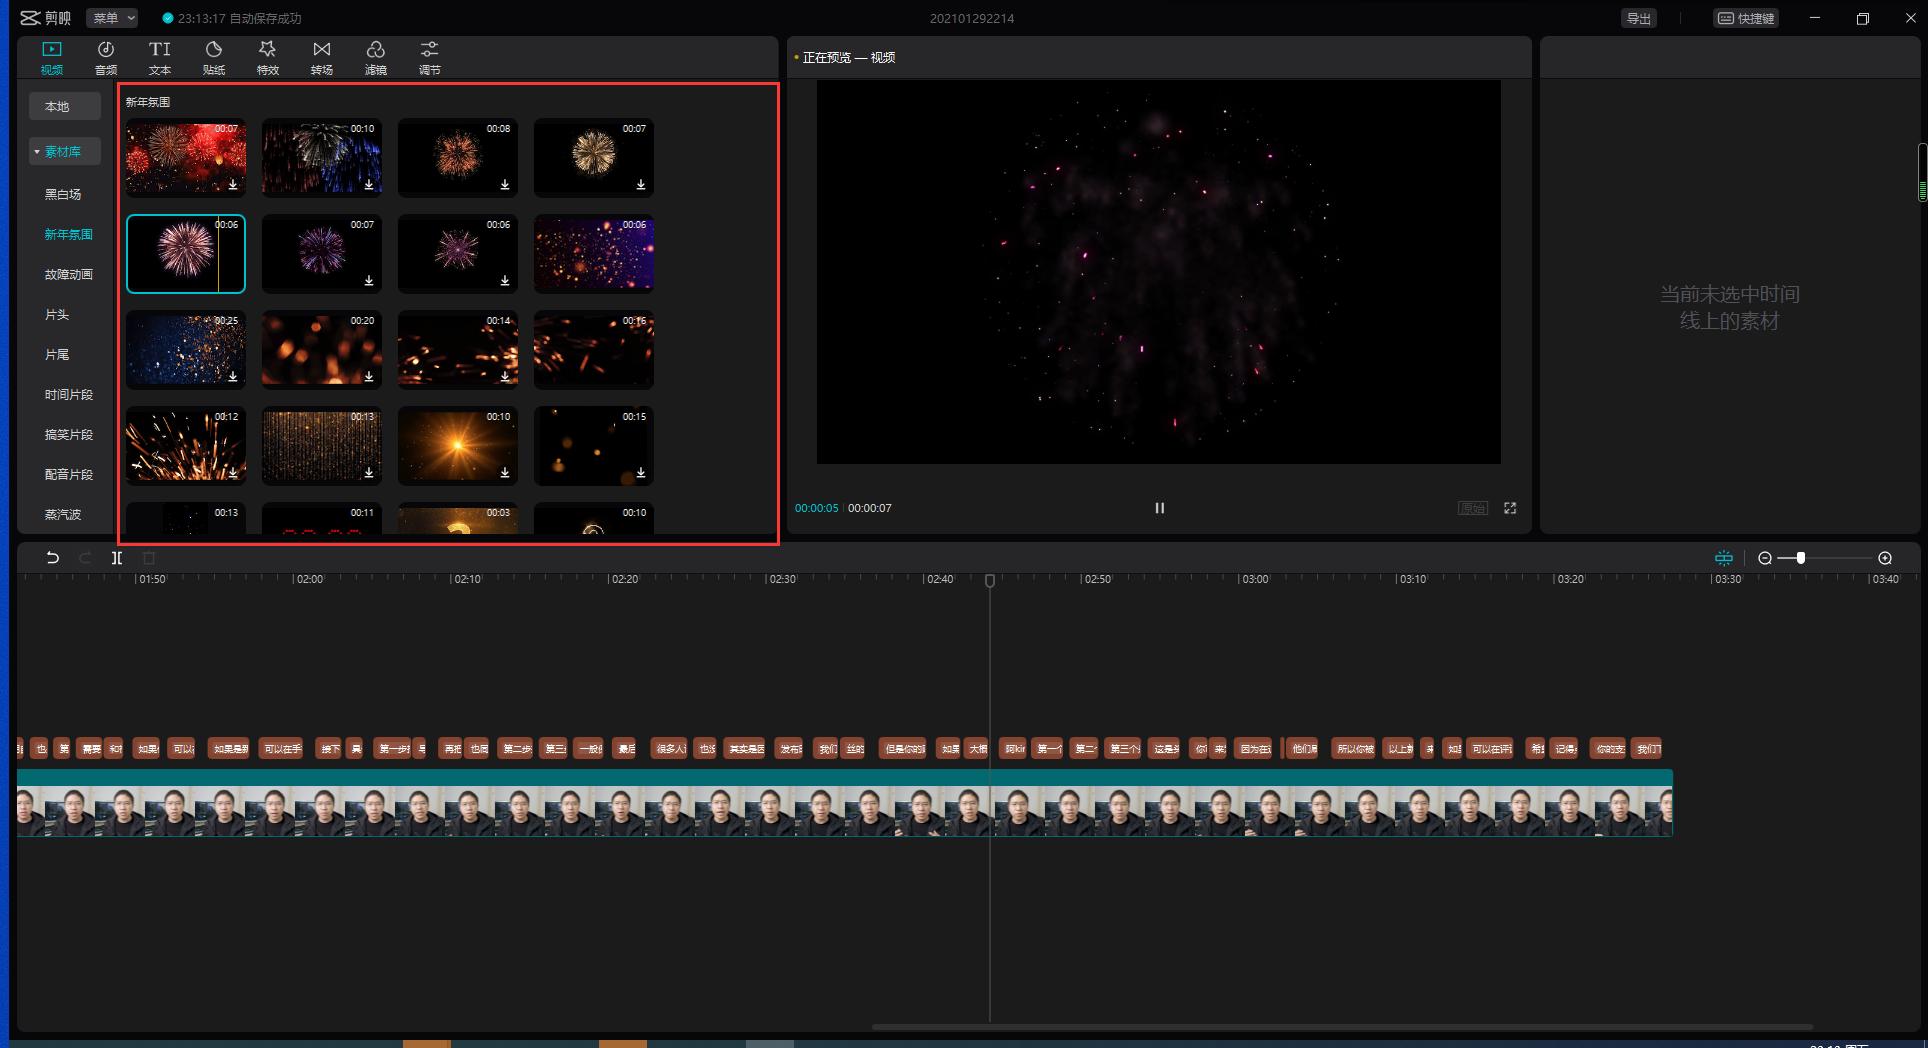
Task: Open the 滤镜 filters panel
Action: pyautogui.click(x=375, y=57)
